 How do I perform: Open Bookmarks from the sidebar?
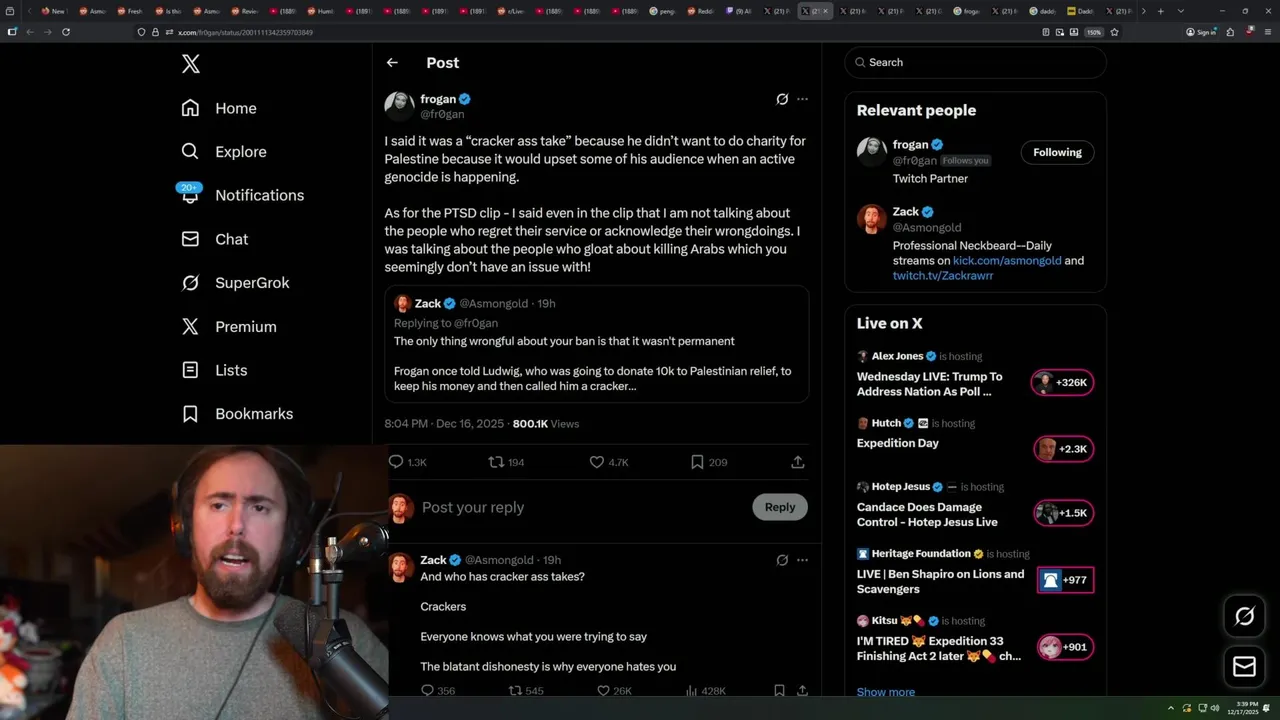(237, 414)
